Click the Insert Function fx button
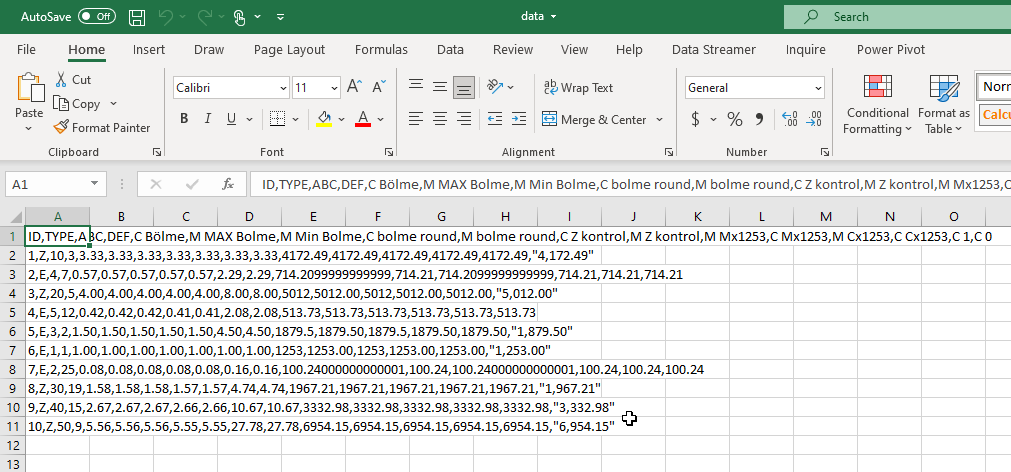Viewport: 1011px width, 472px height. 228,184
